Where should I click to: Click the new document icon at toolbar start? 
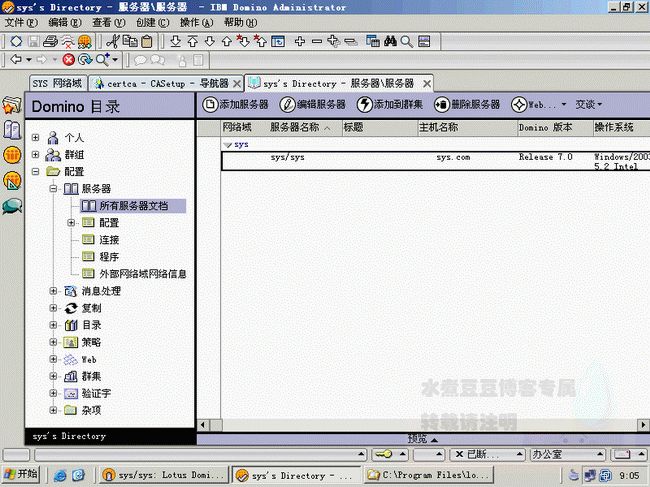16,41
